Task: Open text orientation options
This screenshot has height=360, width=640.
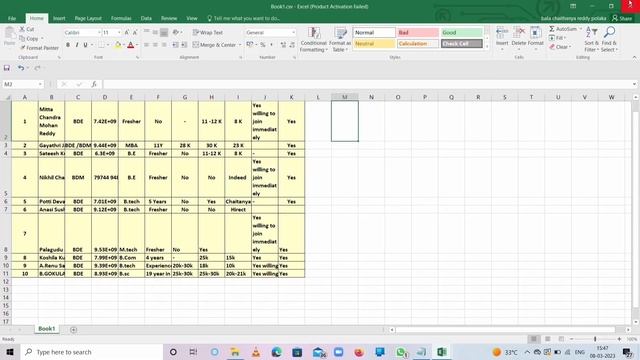Action: [176, 32]
